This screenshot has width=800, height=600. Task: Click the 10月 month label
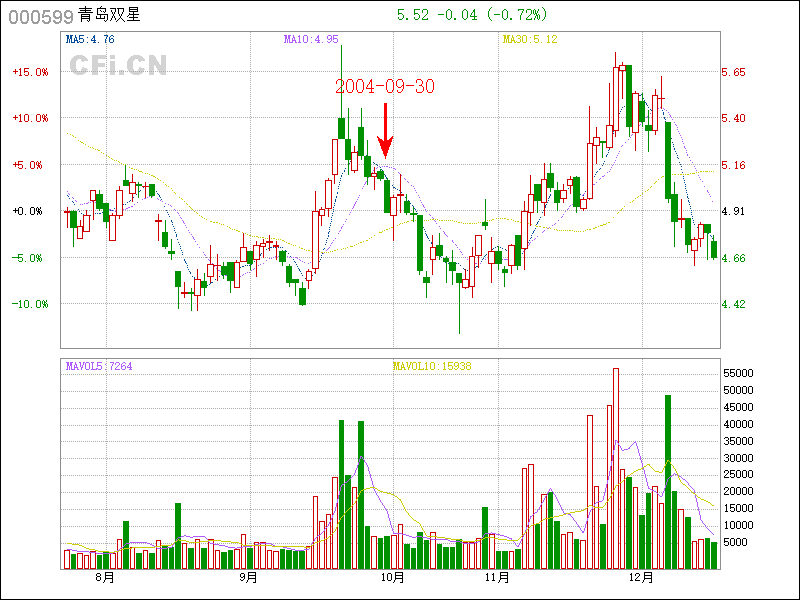pyautogui.click(x=391, y=577)
